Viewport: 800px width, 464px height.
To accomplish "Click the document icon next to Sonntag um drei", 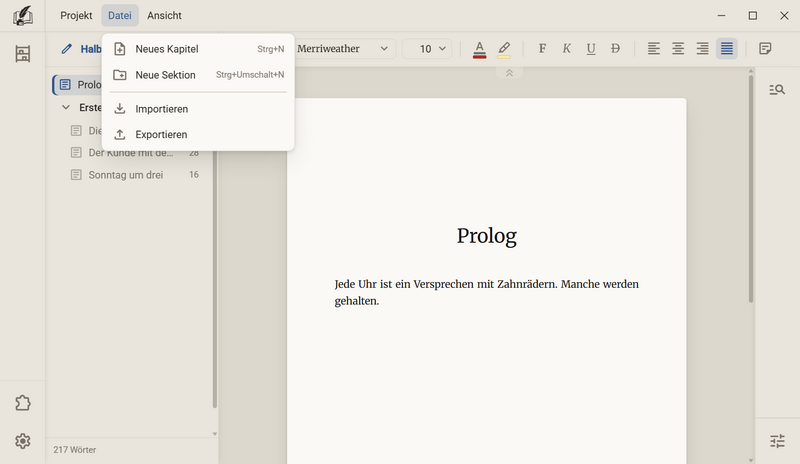I will tap(76, 175).
